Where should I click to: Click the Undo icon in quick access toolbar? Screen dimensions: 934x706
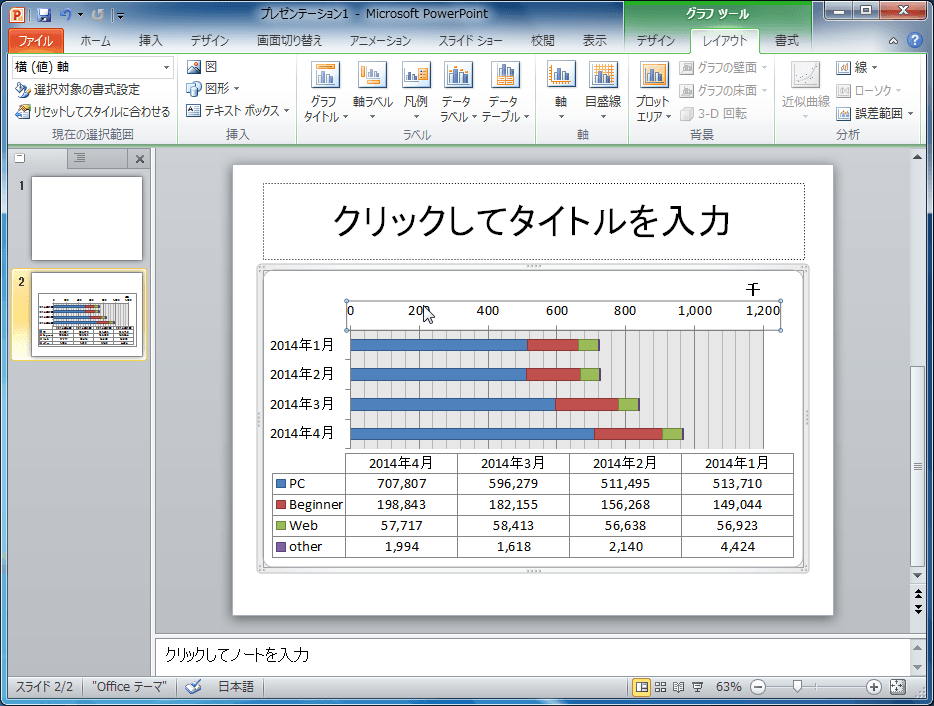click(x=66, y=15)
